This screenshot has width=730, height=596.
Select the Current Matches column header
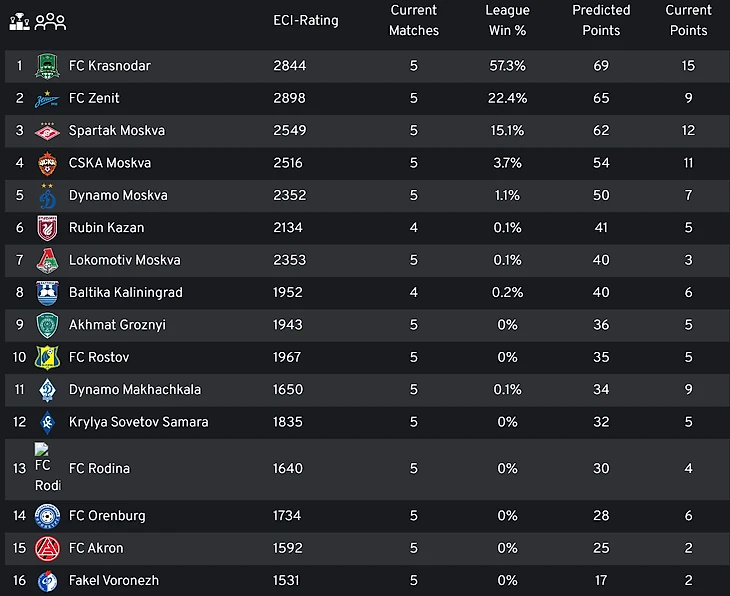tap(414, 20)
